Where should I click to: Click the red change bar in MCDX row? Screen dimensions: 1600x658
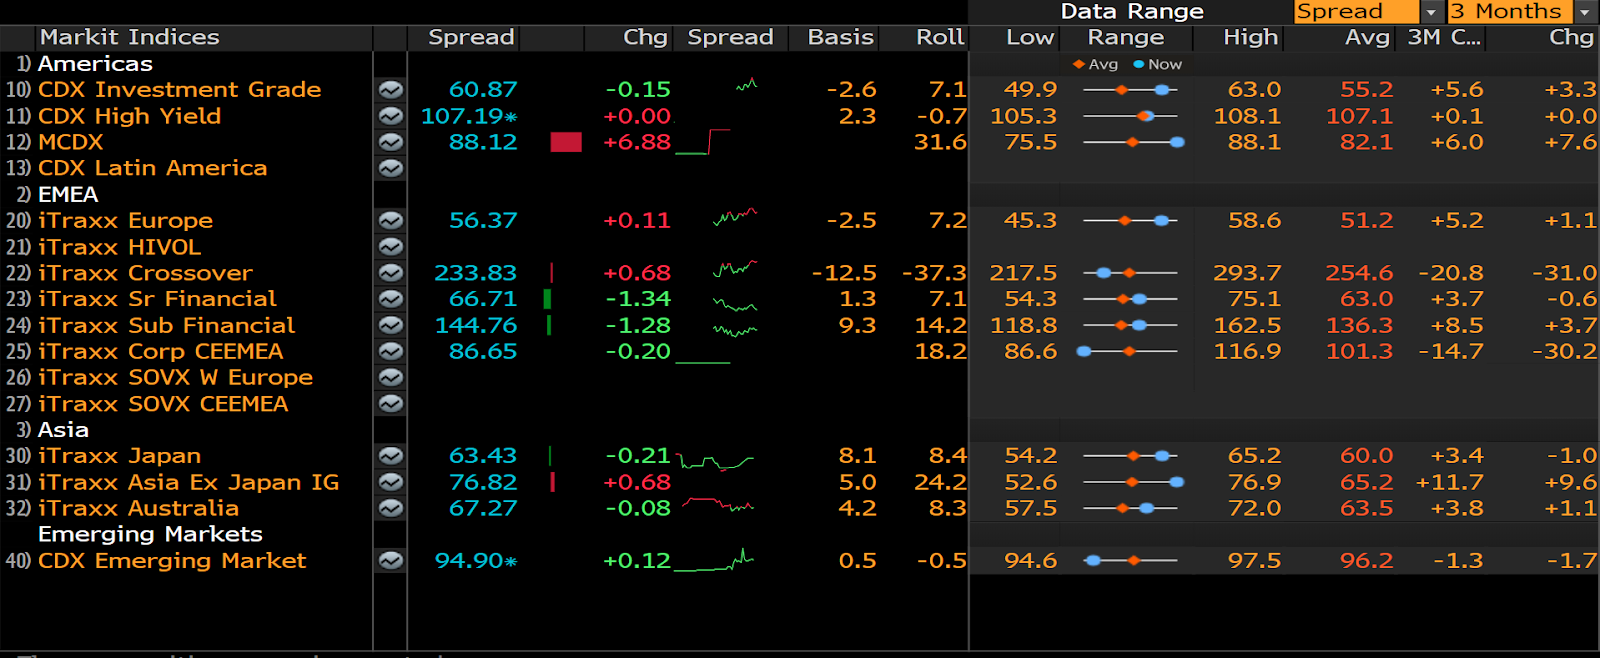tap(566, 142)
